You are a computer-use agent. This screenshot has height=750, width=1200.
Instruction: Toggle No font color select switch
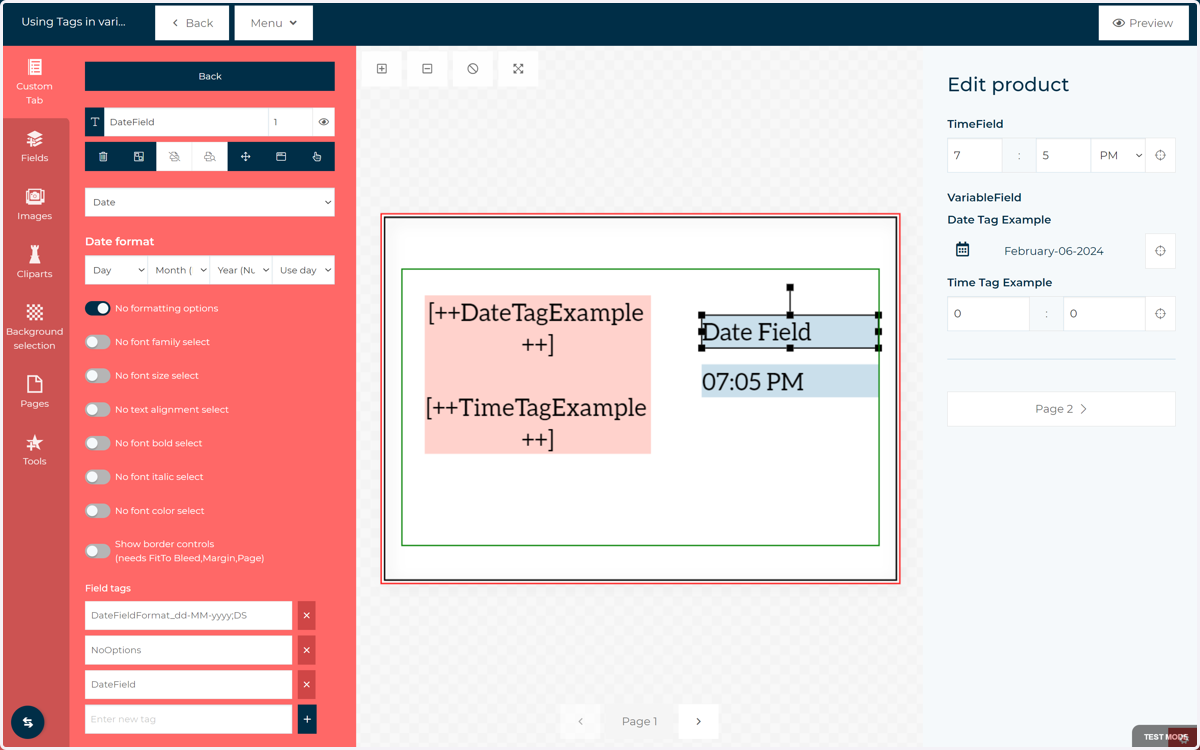pyautogui.click(x=97, y=511)
